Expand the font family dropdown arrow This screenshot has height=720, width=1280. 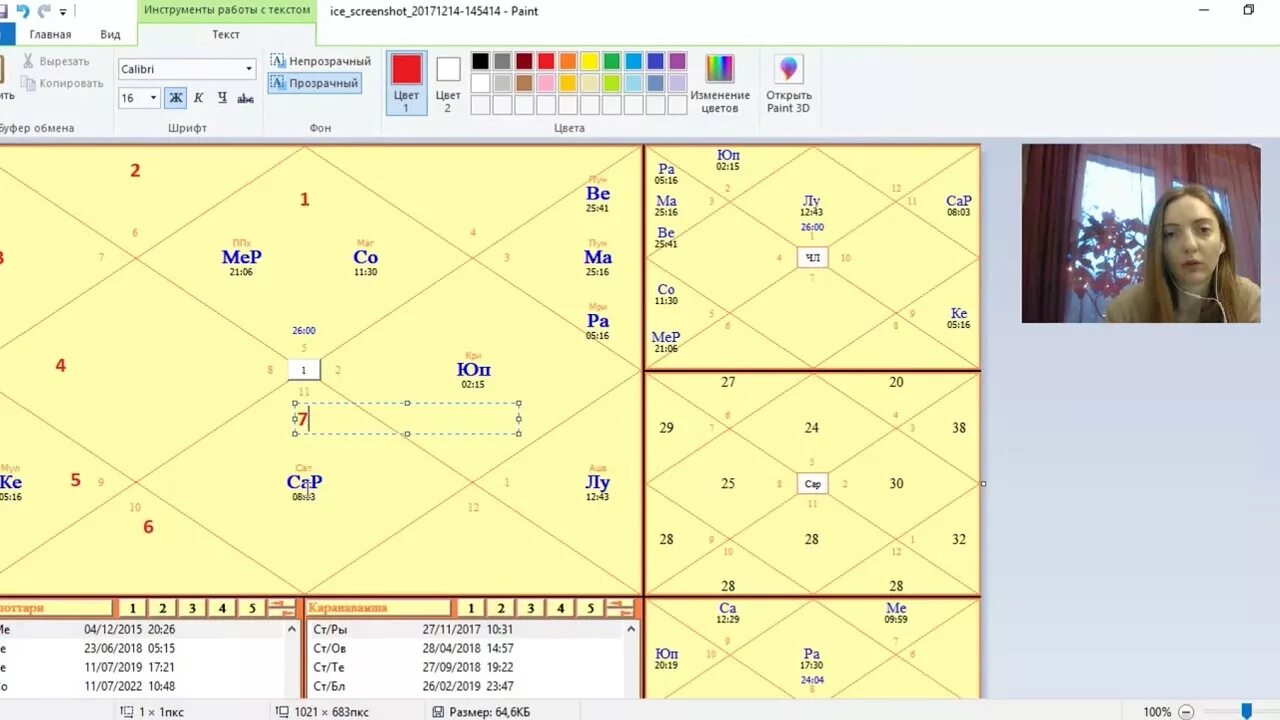249,69
